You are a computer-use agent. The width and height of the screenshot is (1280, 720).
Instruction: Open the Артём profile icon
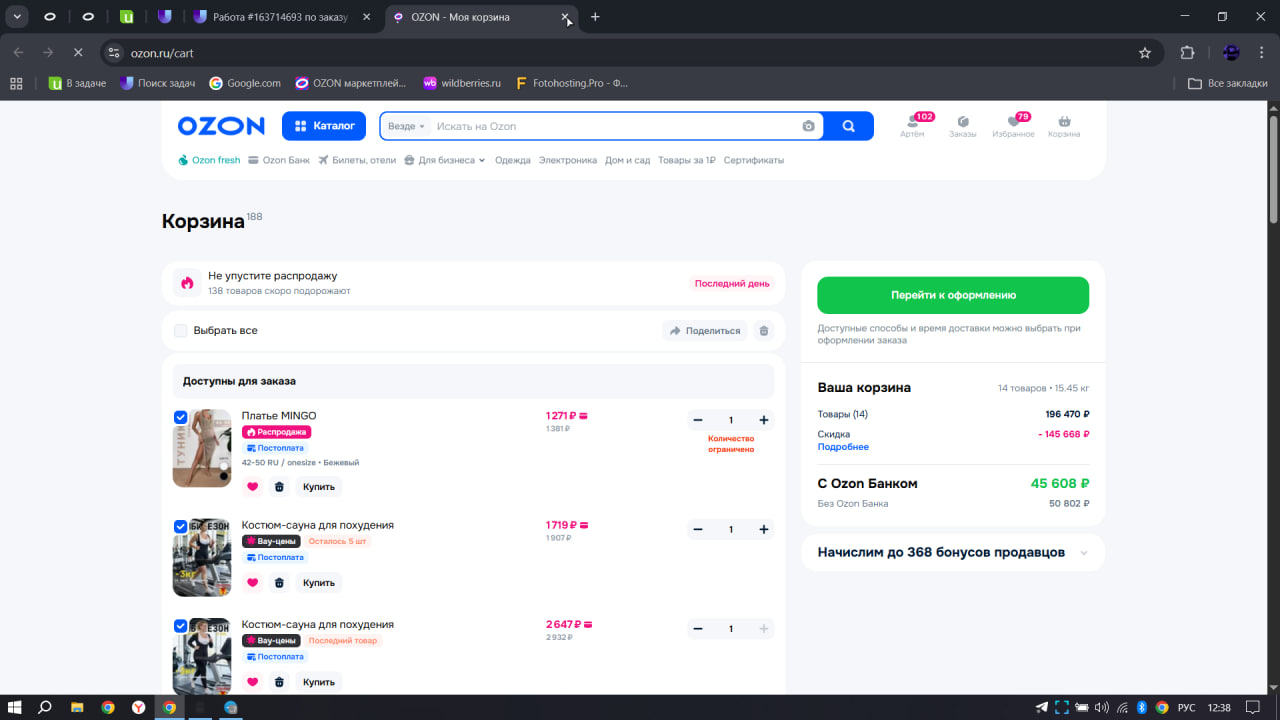click(x=912, y=125)
